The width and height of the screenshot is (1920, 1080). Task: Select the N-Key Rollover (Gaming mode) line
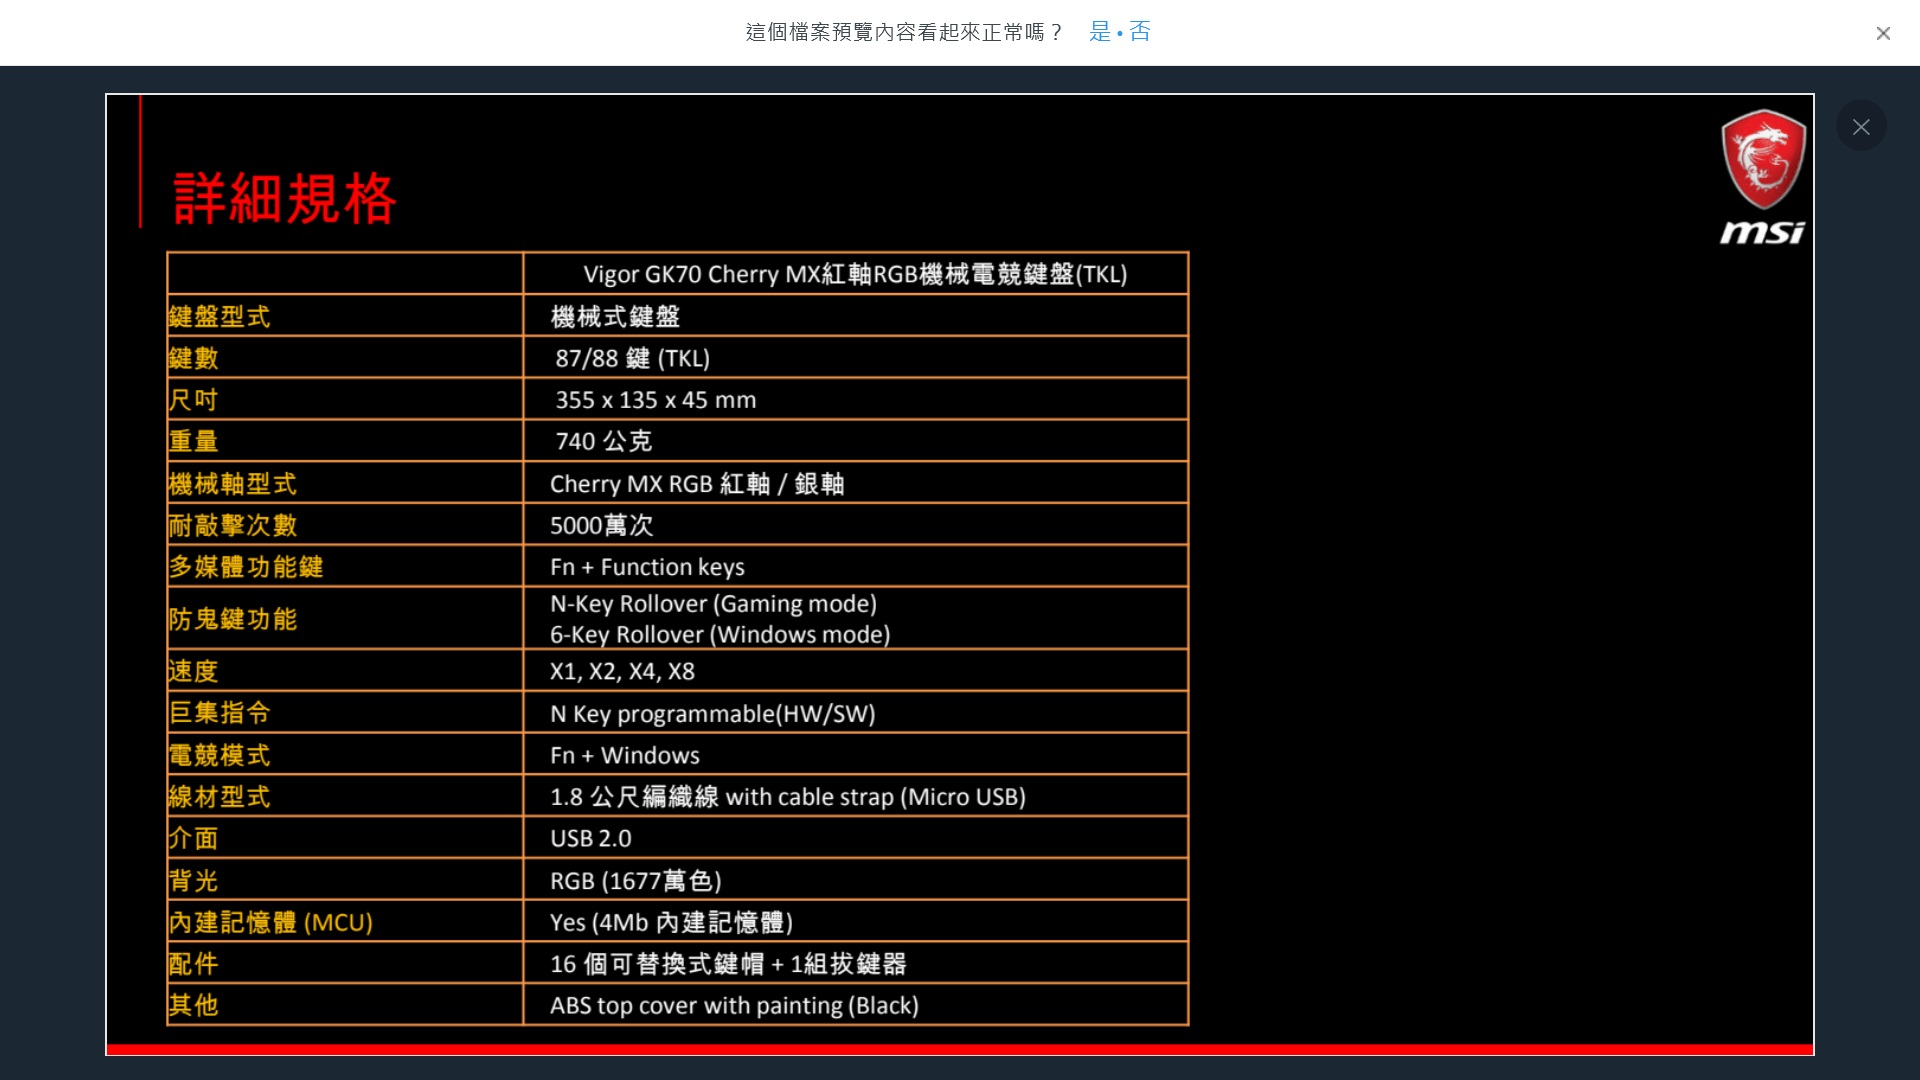coord(713,604)
